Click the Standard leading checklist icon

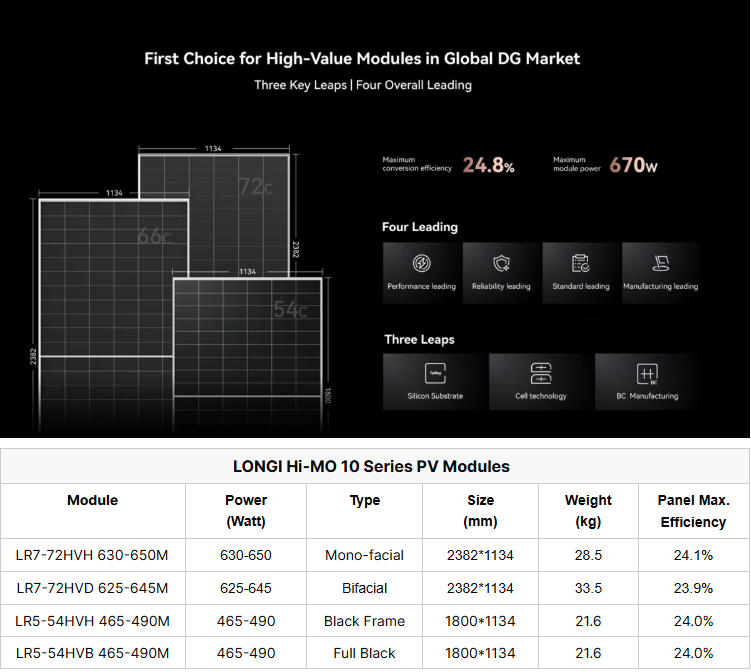point(580,263)
